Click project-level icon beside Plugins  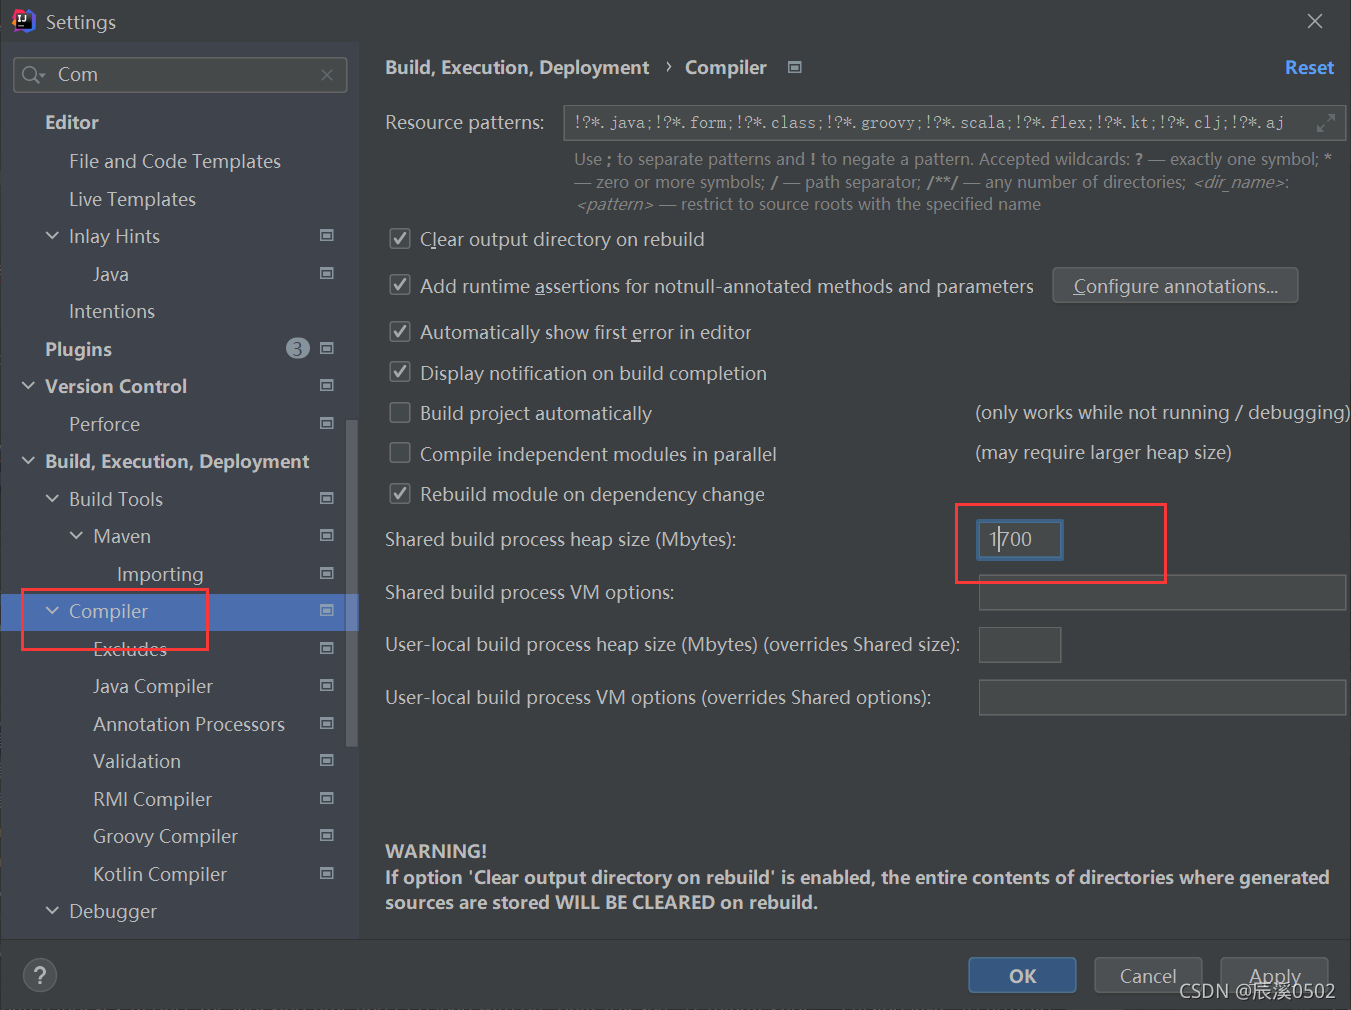tap(326, 348)
